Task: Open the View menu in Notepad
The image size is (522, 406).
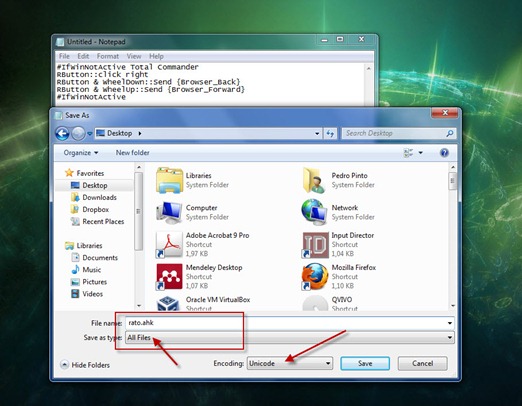Action: click(x=134, y=56)
